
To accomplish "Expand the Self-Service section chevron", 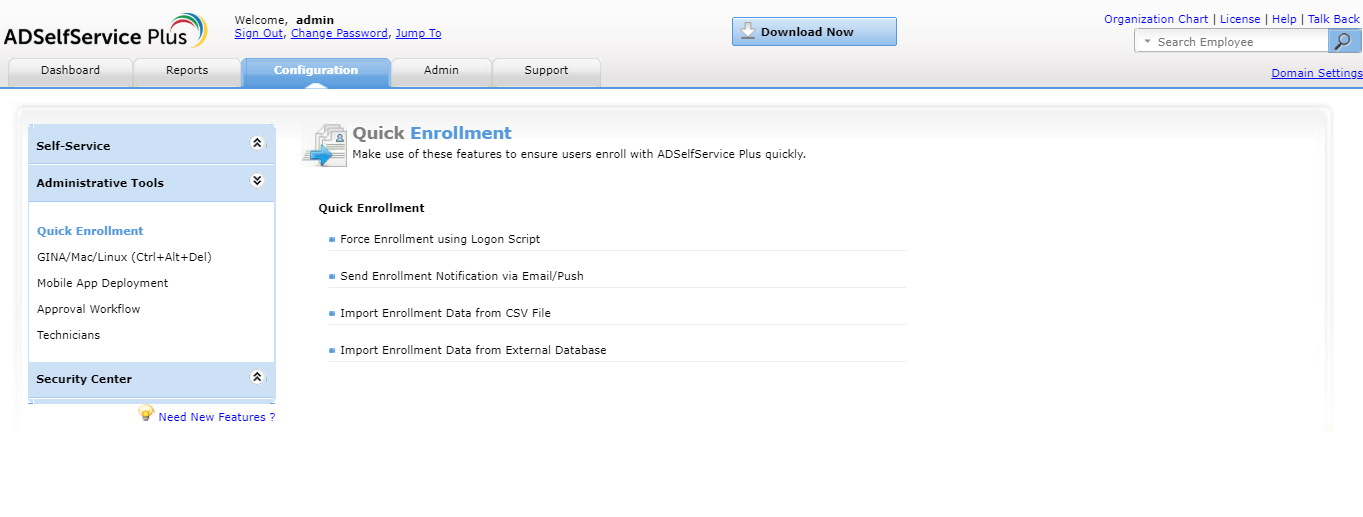I will click(257, 143).
